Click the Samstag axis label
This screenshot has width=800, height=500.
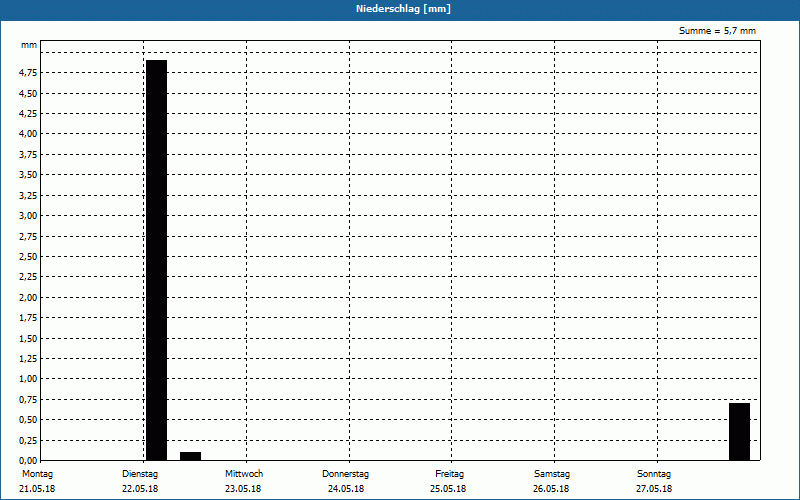pos(552,474)
